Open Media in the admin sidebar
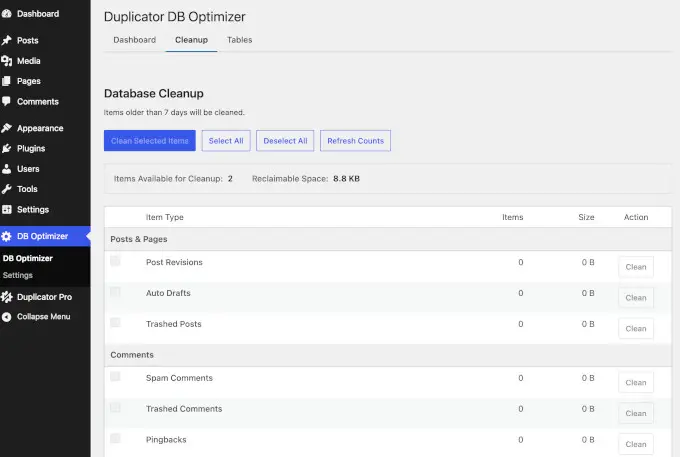680x457 pixels. [x=45, y=61]
